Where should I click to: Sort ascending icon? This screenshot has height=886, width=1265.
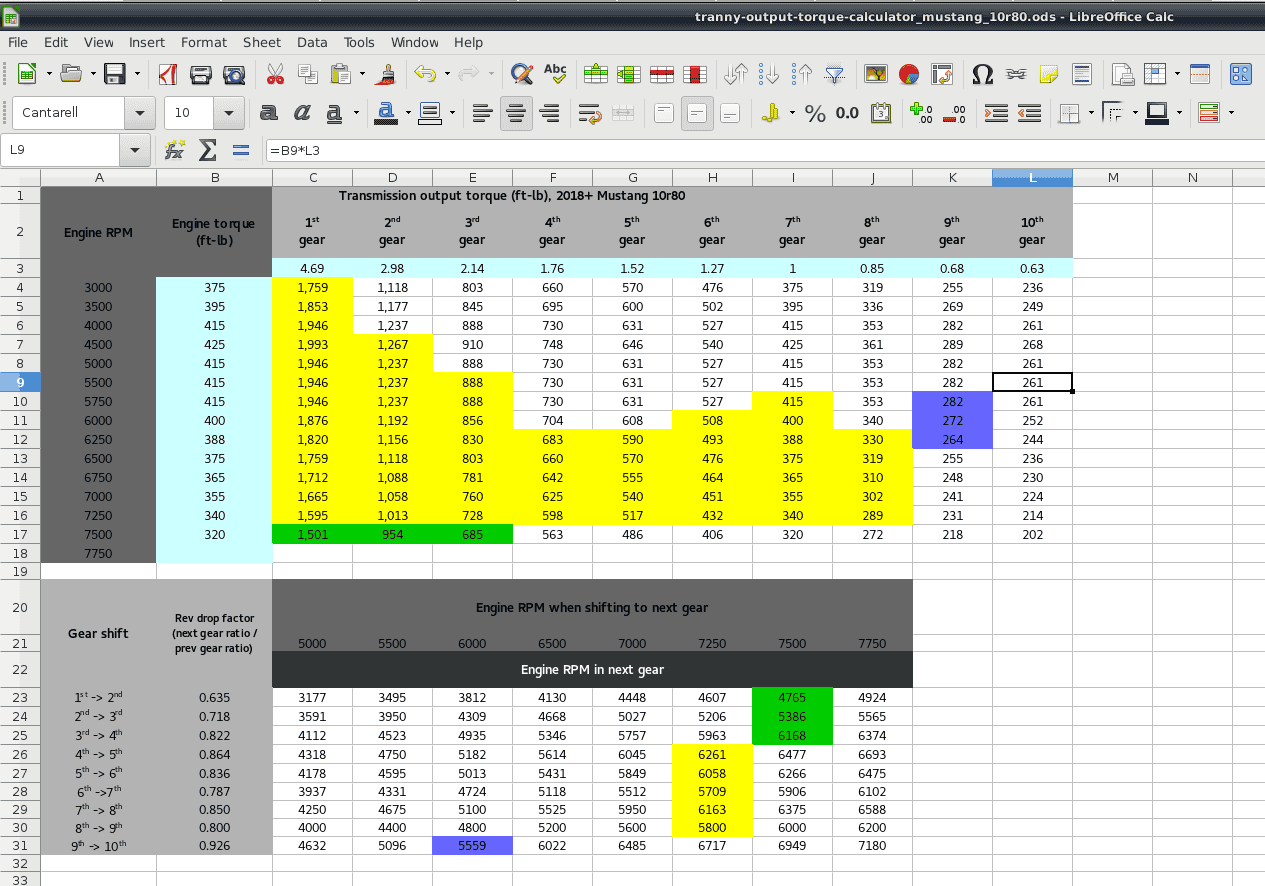[x=769, y=74]
